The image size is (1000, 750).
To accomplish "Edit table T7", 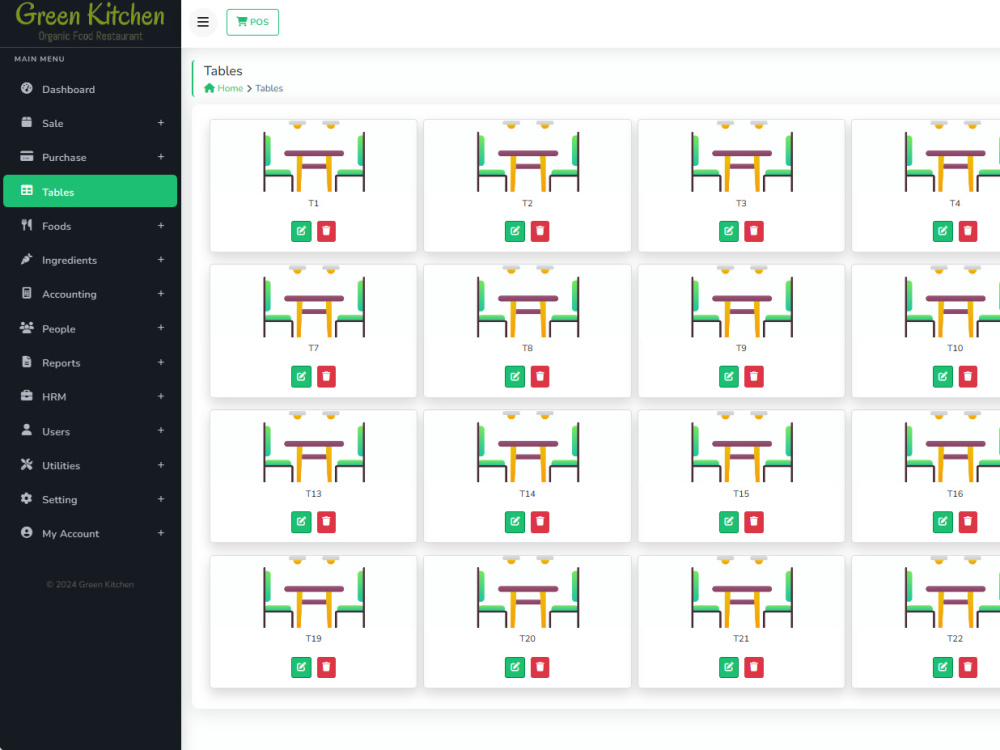I will pos(301,376).
